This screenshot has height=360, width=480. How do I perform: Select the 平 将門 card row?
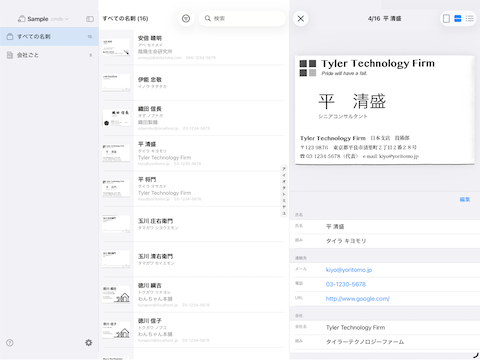click(193, 189)
